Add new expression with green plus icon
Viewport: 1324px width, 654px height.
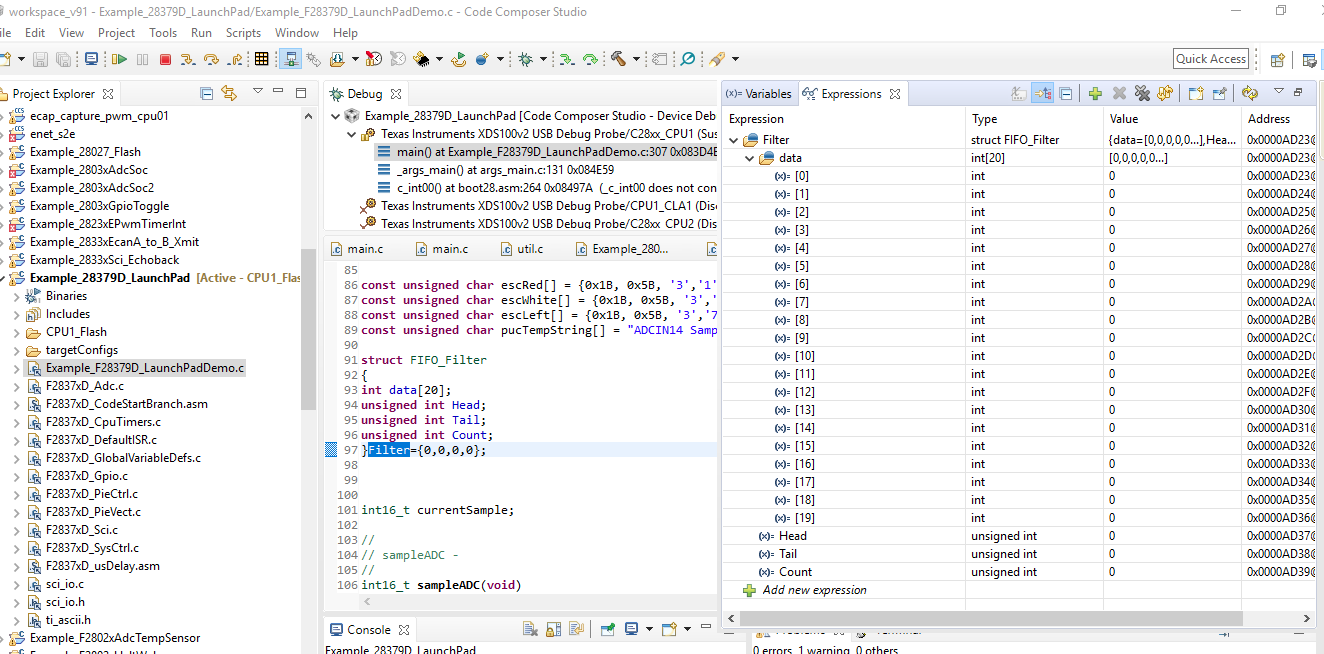pos(1095,93)
